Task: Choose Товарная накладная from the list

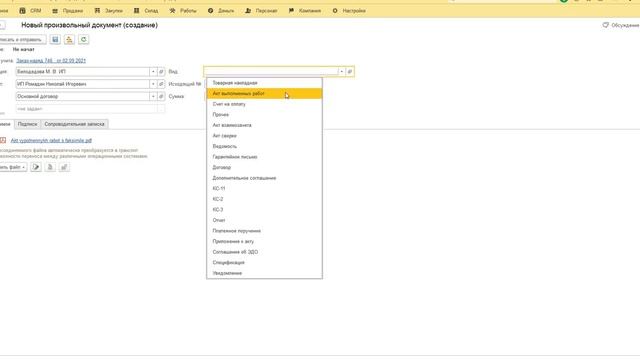Action: [x=264, y=83]
